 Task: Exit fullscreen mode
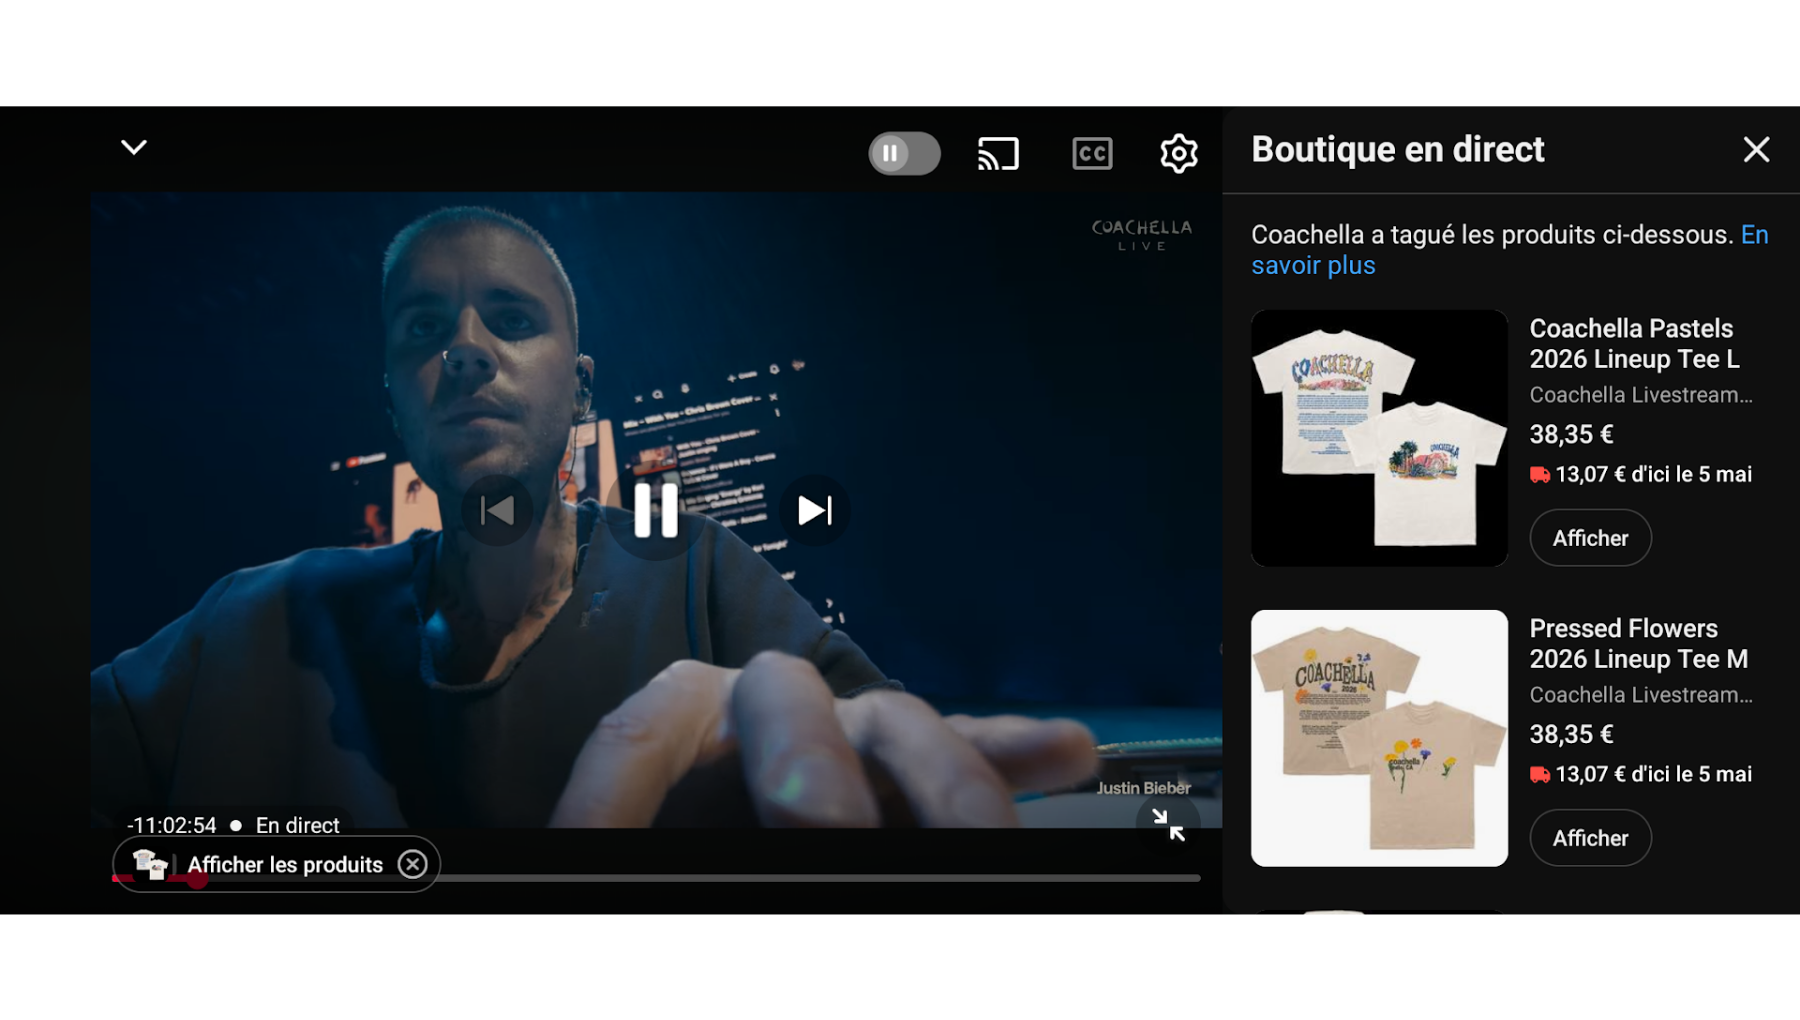click(x=1167, y=824)
